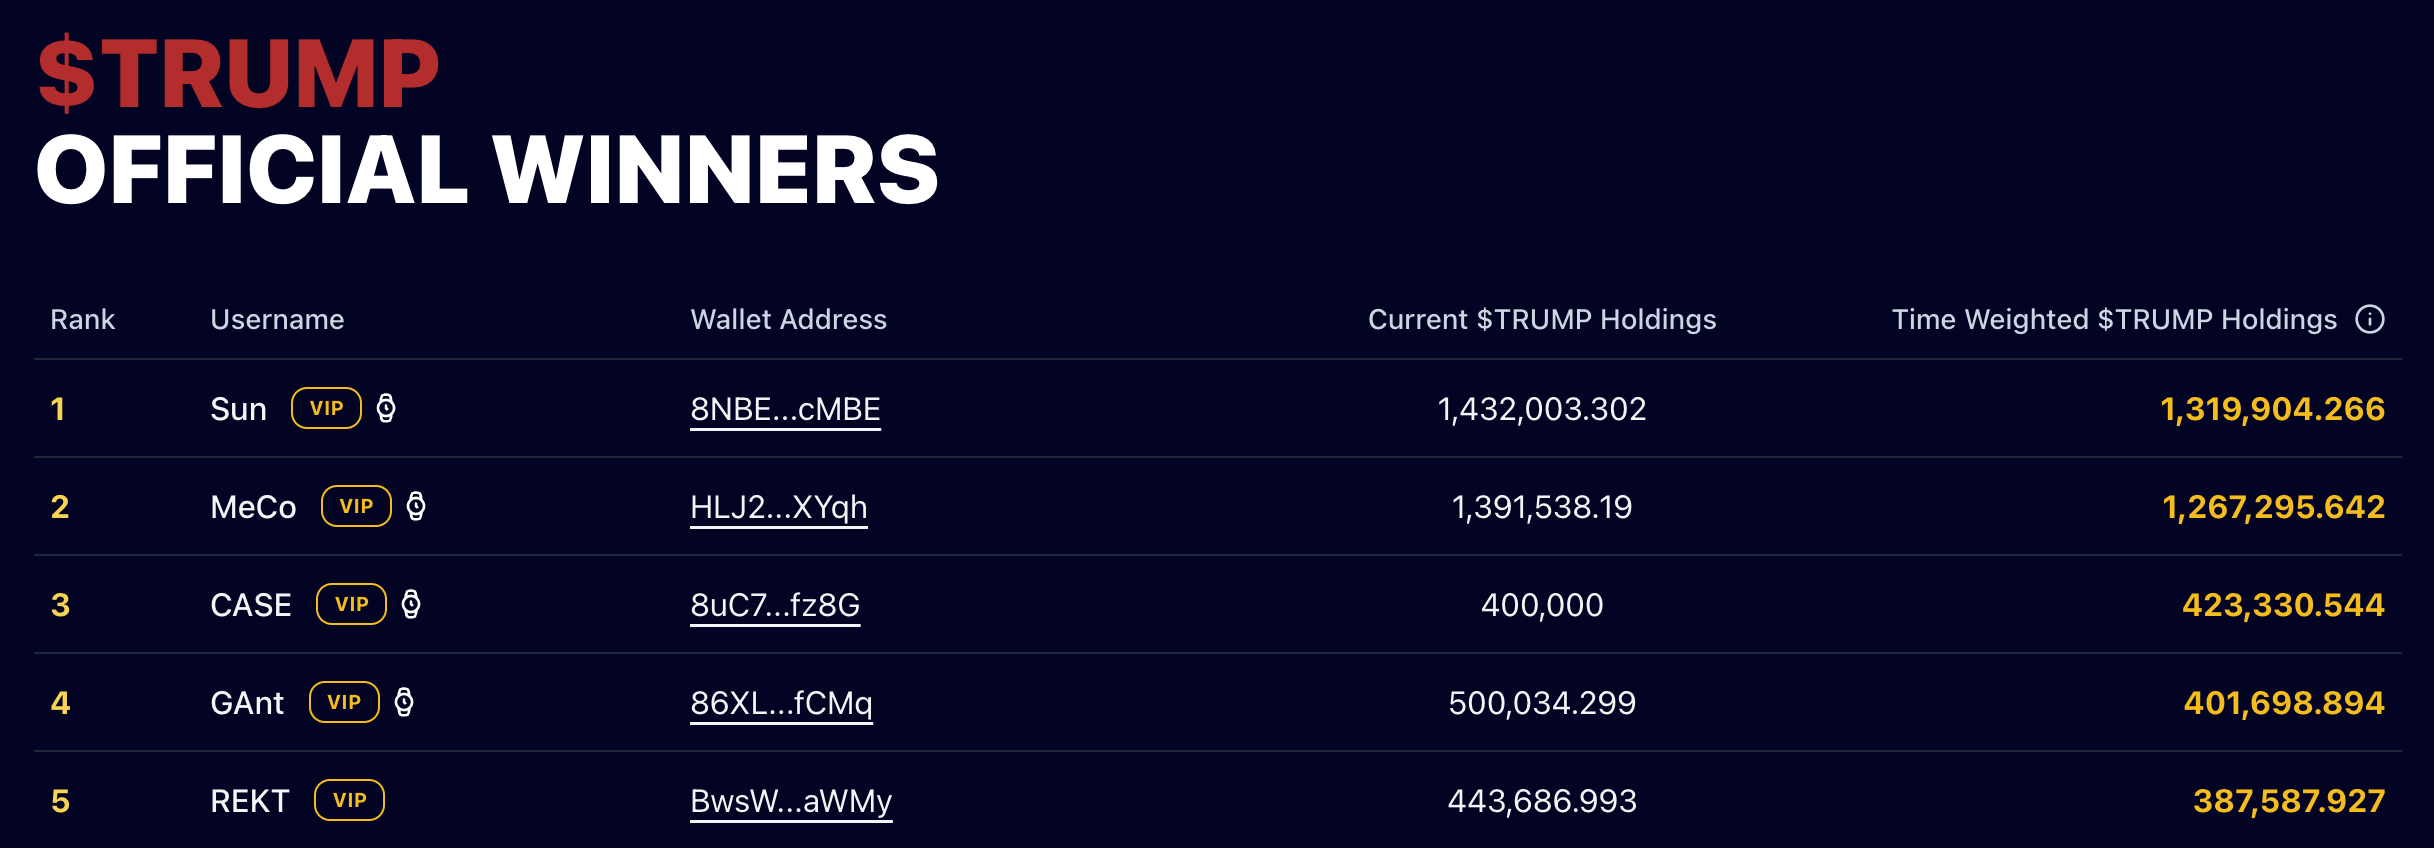Open wallet address 8NBE...cMBE
Viewport: 2434px width, 848px height.
[x=785, y=409]
